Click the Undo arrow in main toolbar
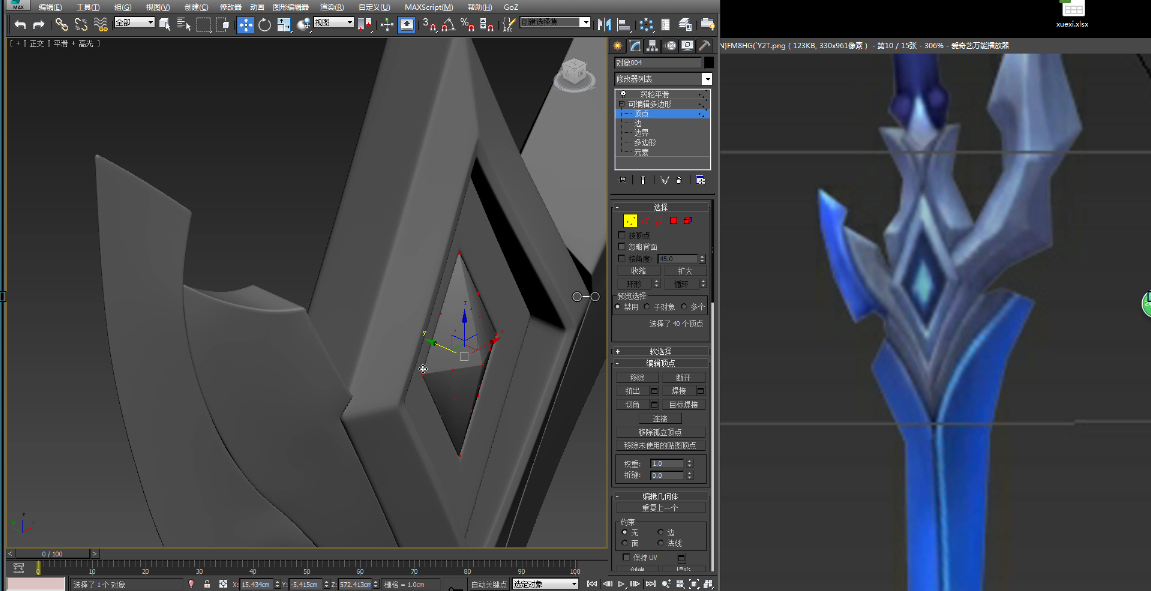1151x591 pixels. click(21, 25)
